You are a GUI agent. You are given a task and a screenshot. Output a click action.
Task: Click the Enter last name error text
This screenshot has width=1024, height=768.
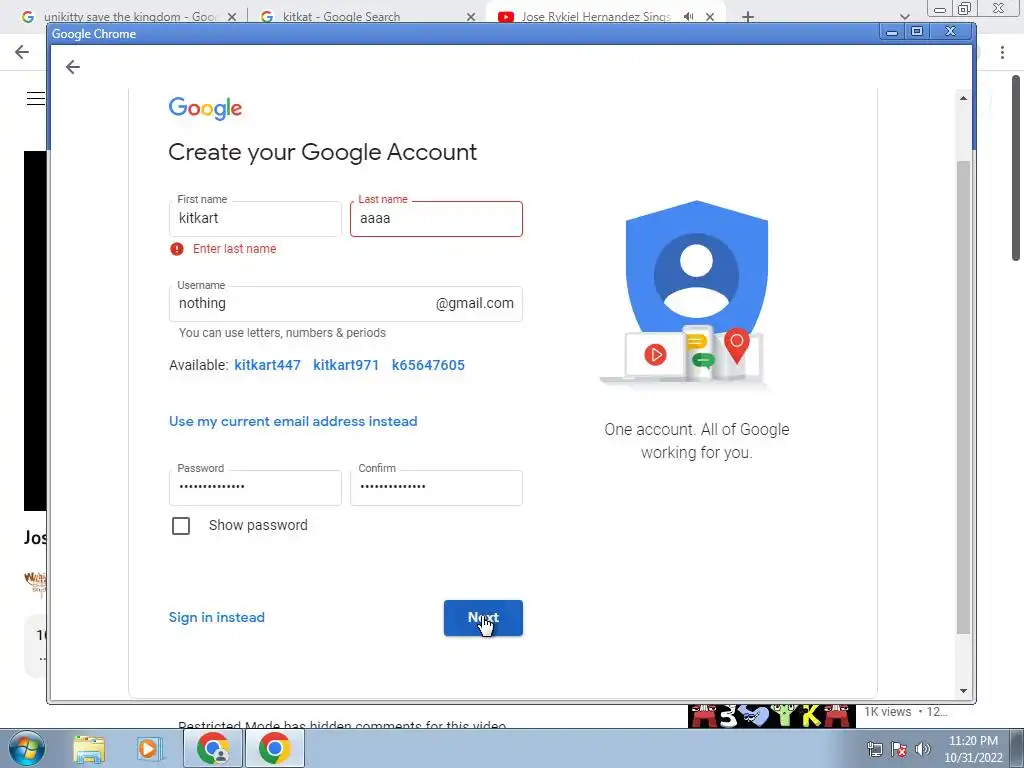pos(234,249)
